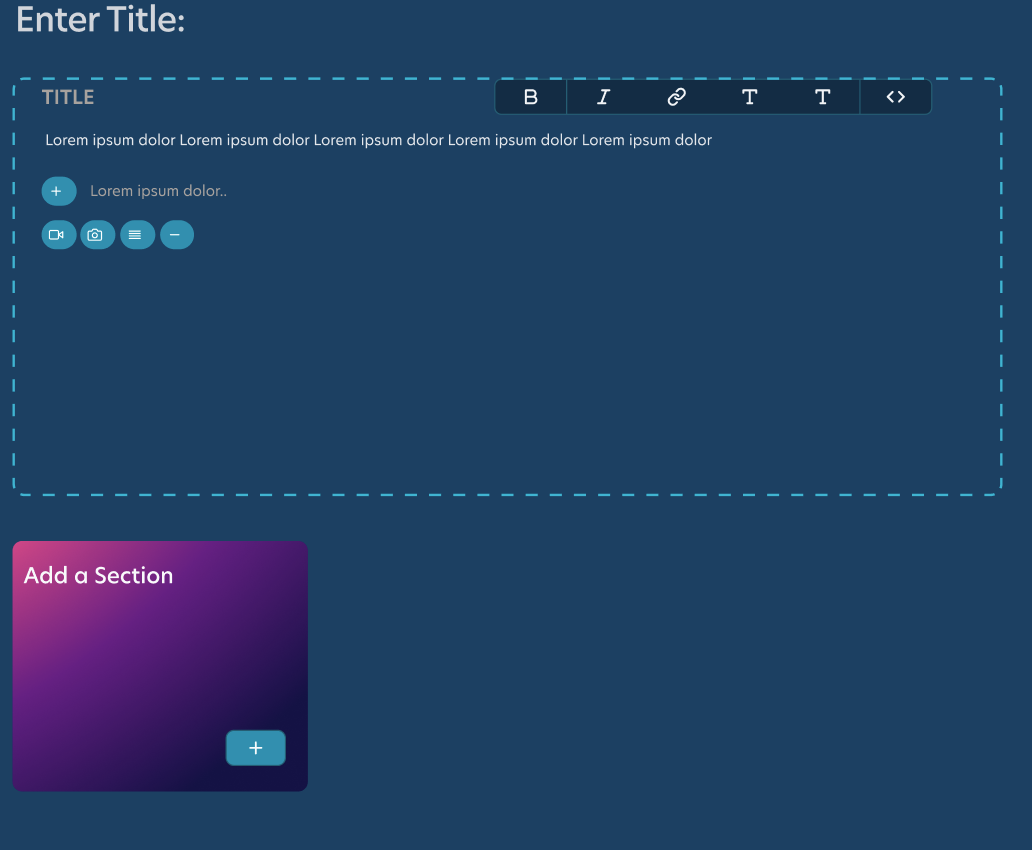The height and width of the screenshot is (850, 1032).
Task: Select the second text style T icon
Action: pos(822,97)
